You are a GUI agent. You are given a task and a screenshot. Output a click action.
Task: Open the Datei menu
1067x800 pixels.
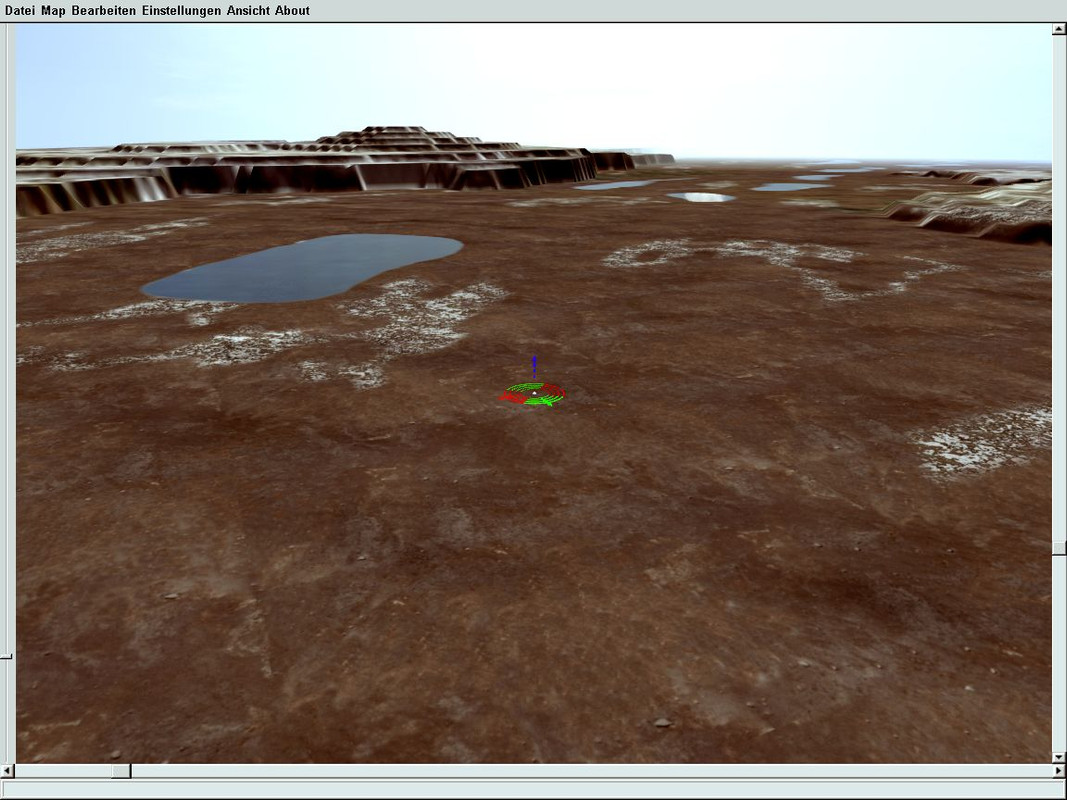coord(20,10)
